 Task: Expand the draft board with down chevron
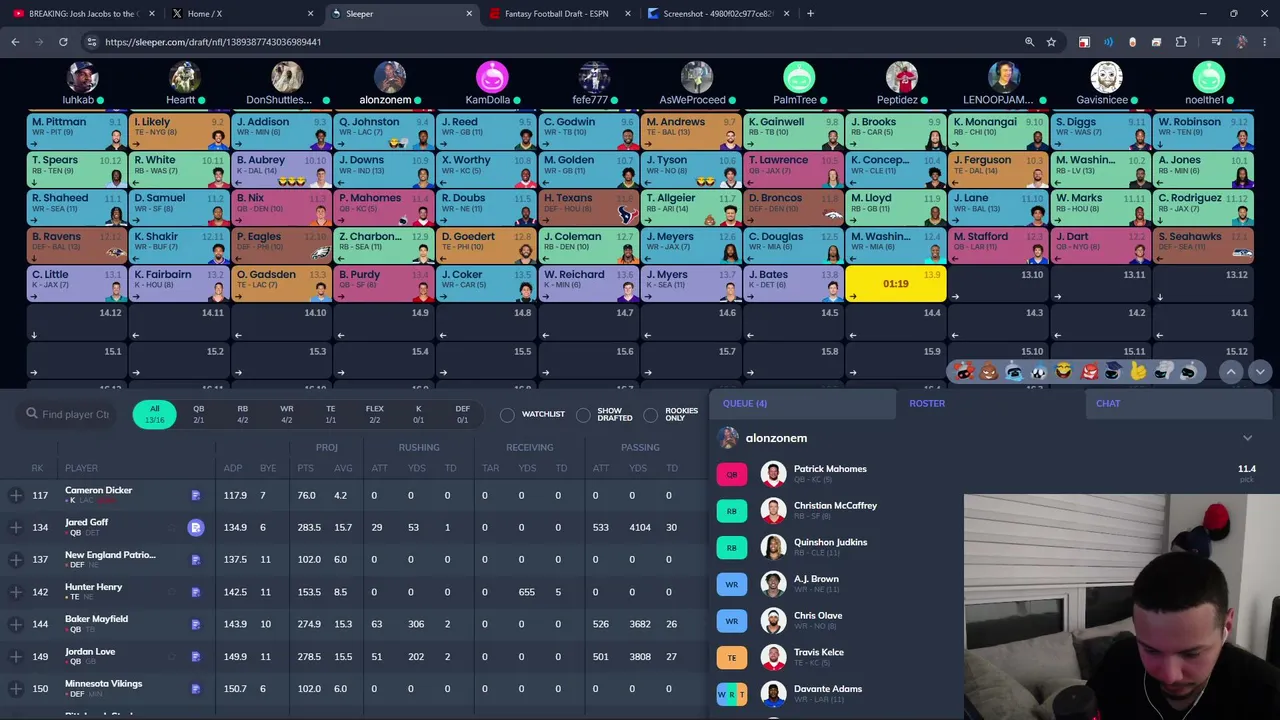(x=1260, y=371)
